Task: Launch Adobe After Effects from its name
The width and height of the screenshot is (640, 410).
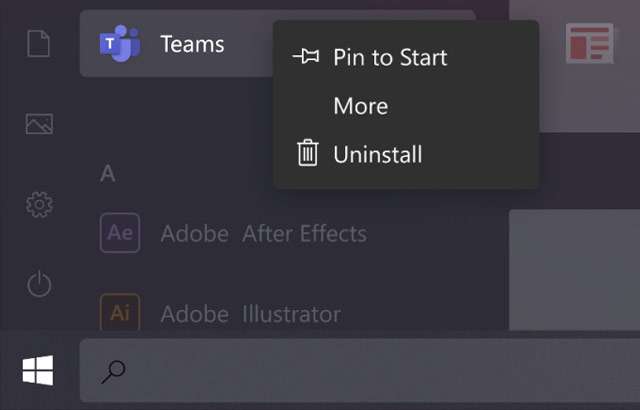Action: coord(263,234)
